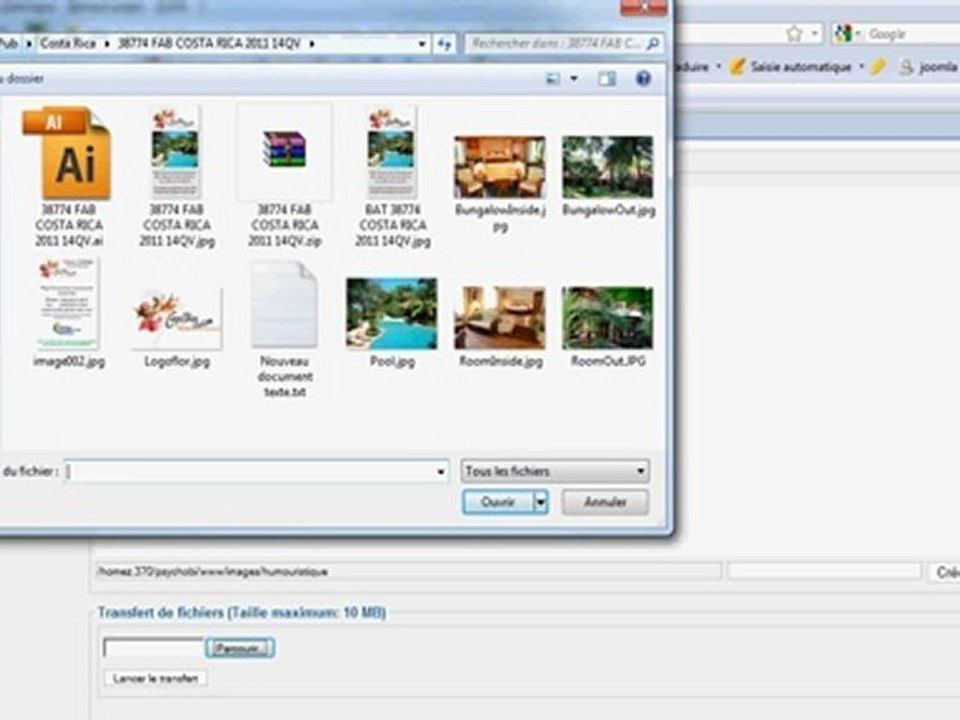Click the file name input field

pyautogui.click(x=249, y=471)
